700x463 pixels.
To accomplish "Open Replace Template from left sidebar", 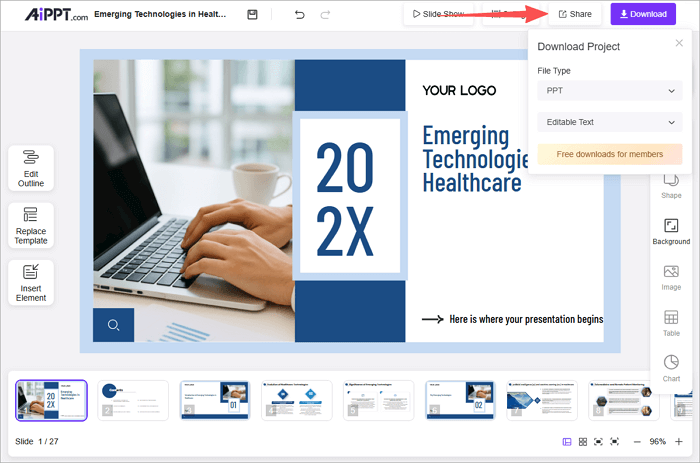I will click(x=31, y=226).
